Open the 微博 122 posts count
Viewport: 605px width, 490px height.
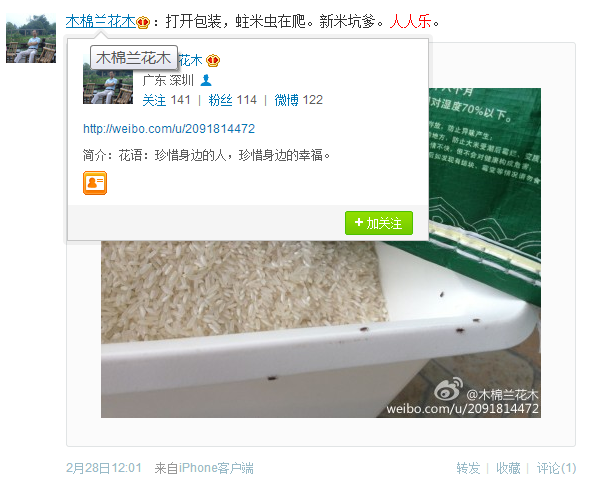(299, 100)
